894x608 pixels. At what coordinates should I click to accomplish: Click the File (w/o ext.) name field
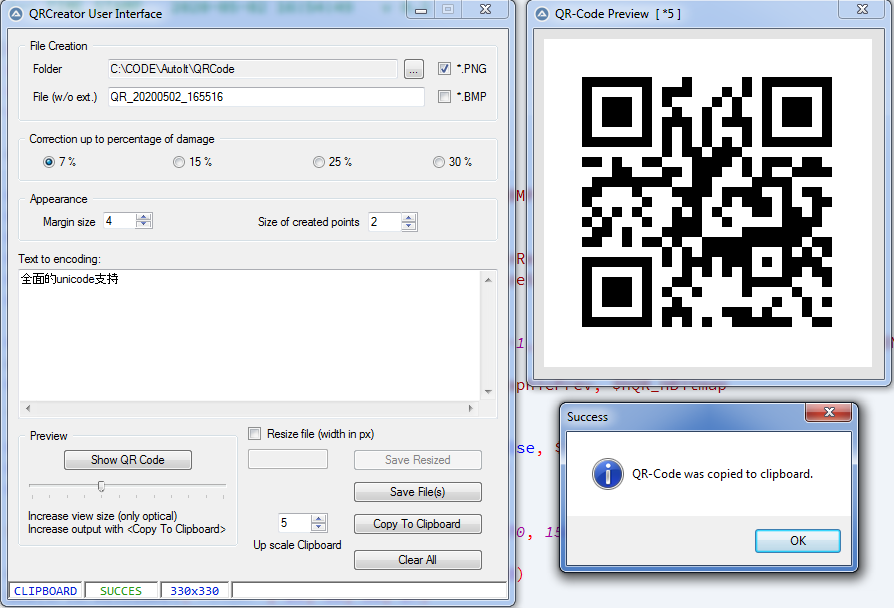(266, 97)
